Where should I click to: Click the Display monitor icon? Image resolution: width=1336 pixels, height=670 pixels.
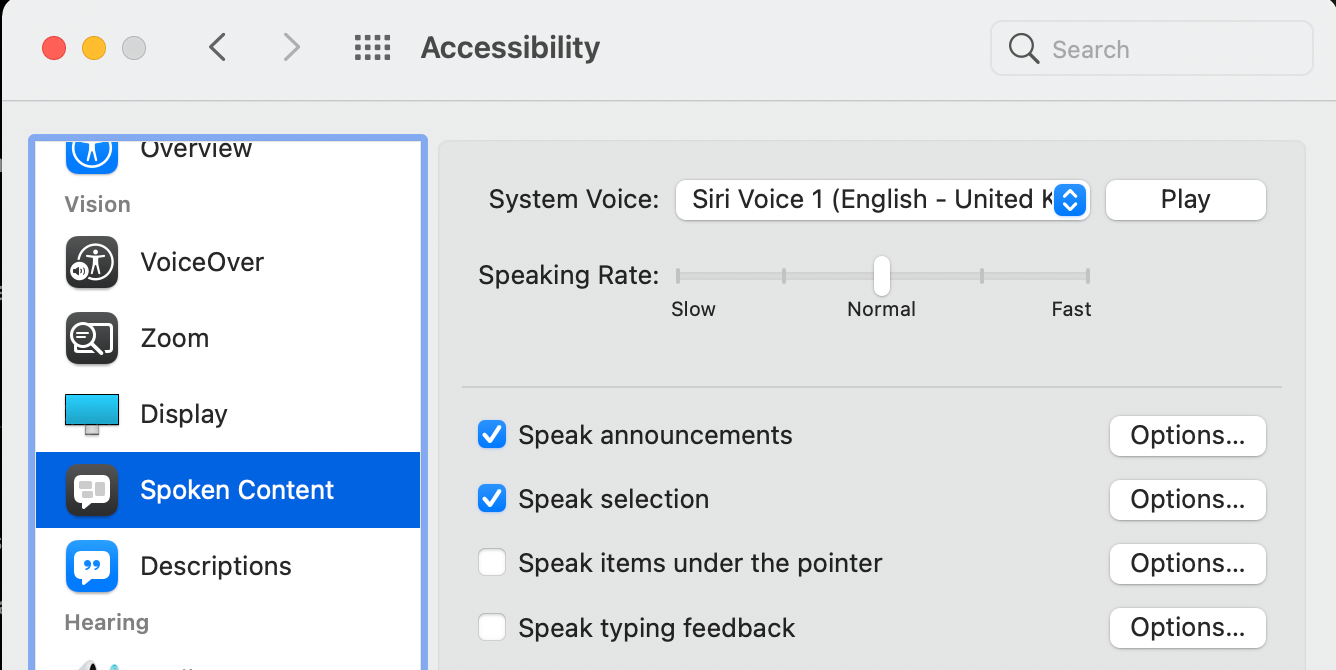[92, 414]
